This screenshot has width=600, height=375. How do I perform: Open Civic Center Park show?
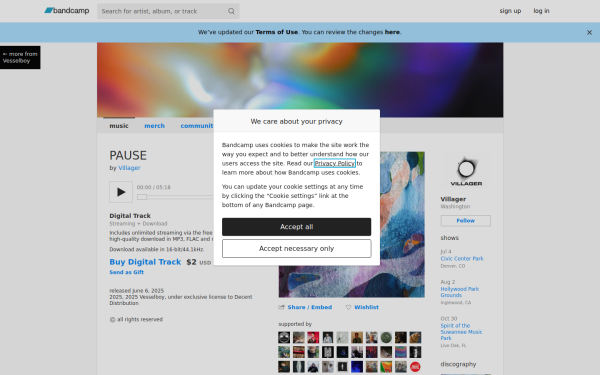[462, 259]
